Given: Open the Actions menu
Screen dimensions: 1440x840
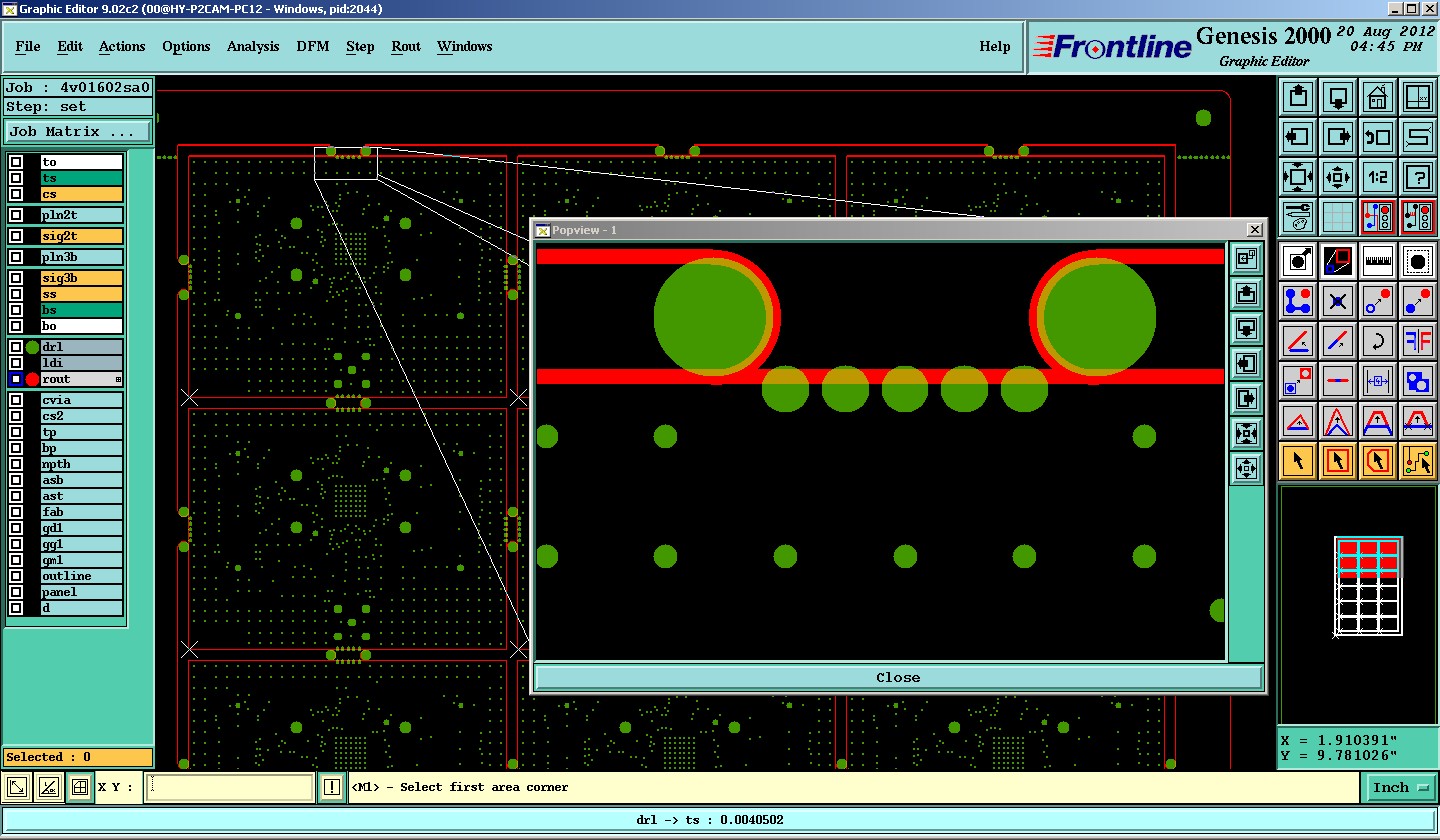Looking at the screenshot, I should coord(122,46).
